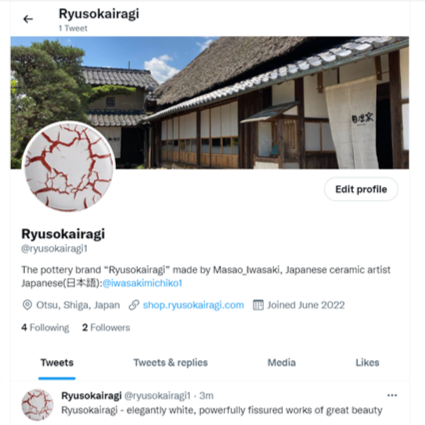Open the Media tab
Viewport: 425px width, 425px height.
[x=282, y=363]
